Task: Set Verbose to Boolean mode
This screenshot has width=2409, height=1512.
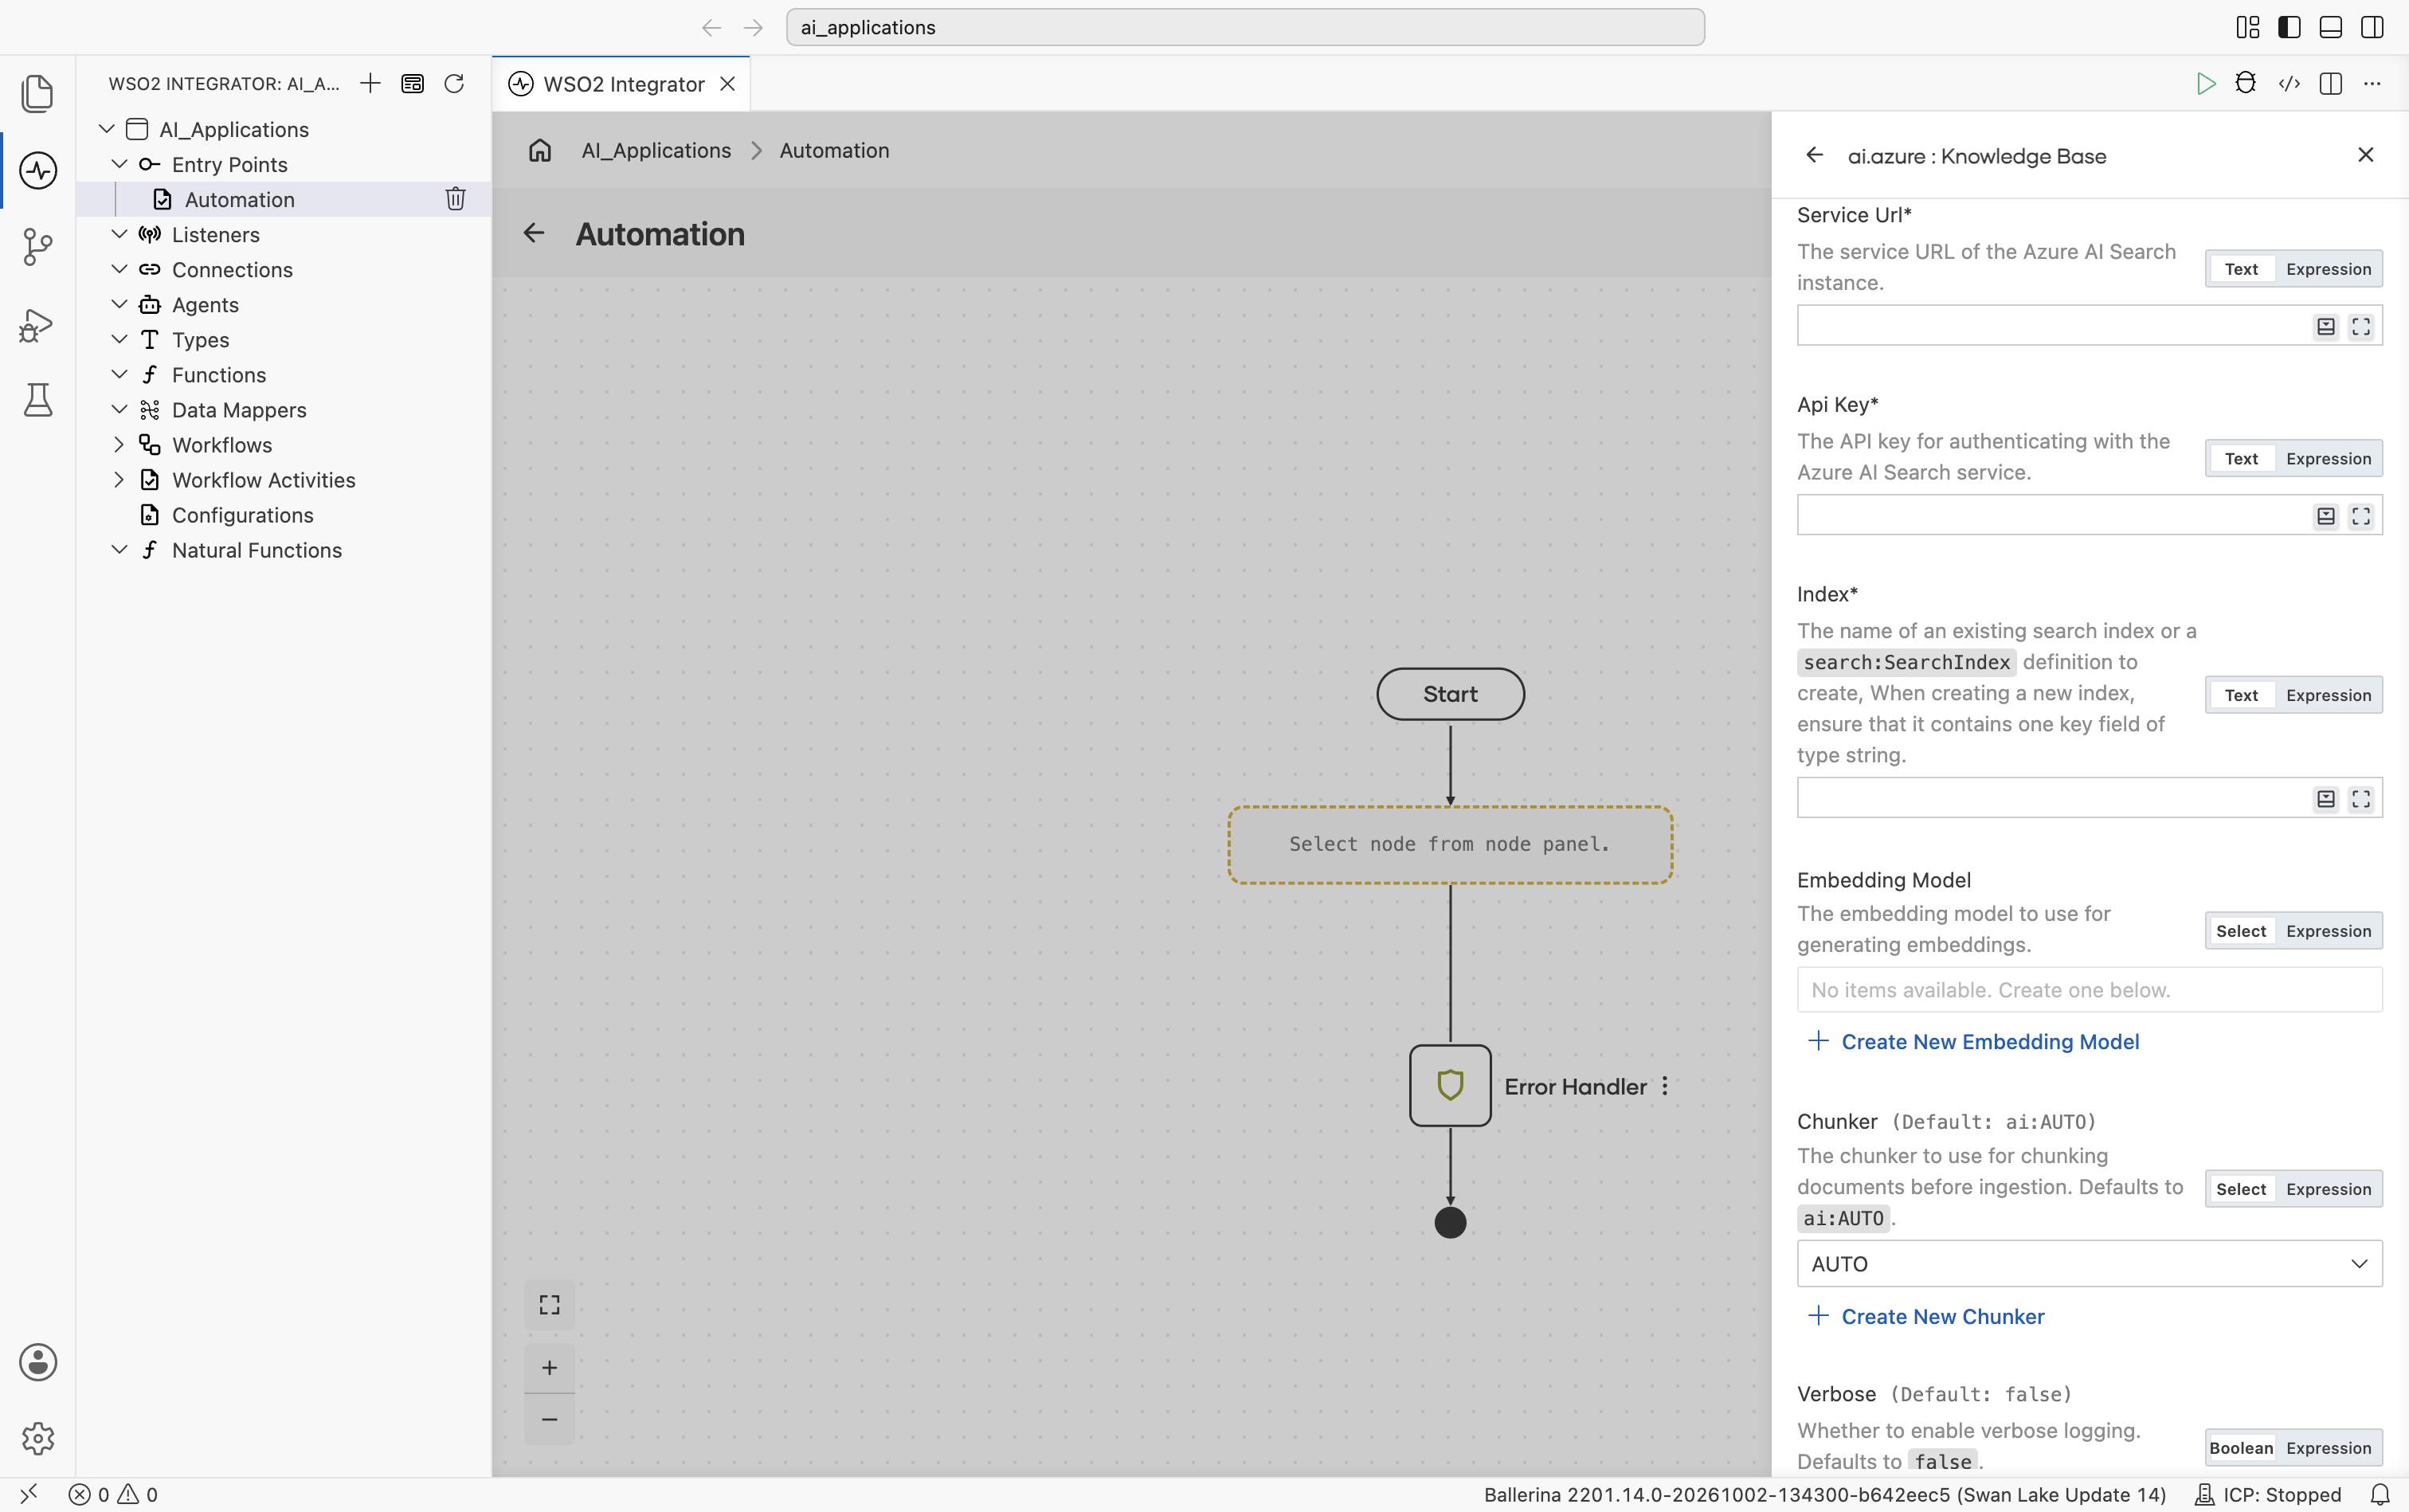Action: pos(2241,1448)
